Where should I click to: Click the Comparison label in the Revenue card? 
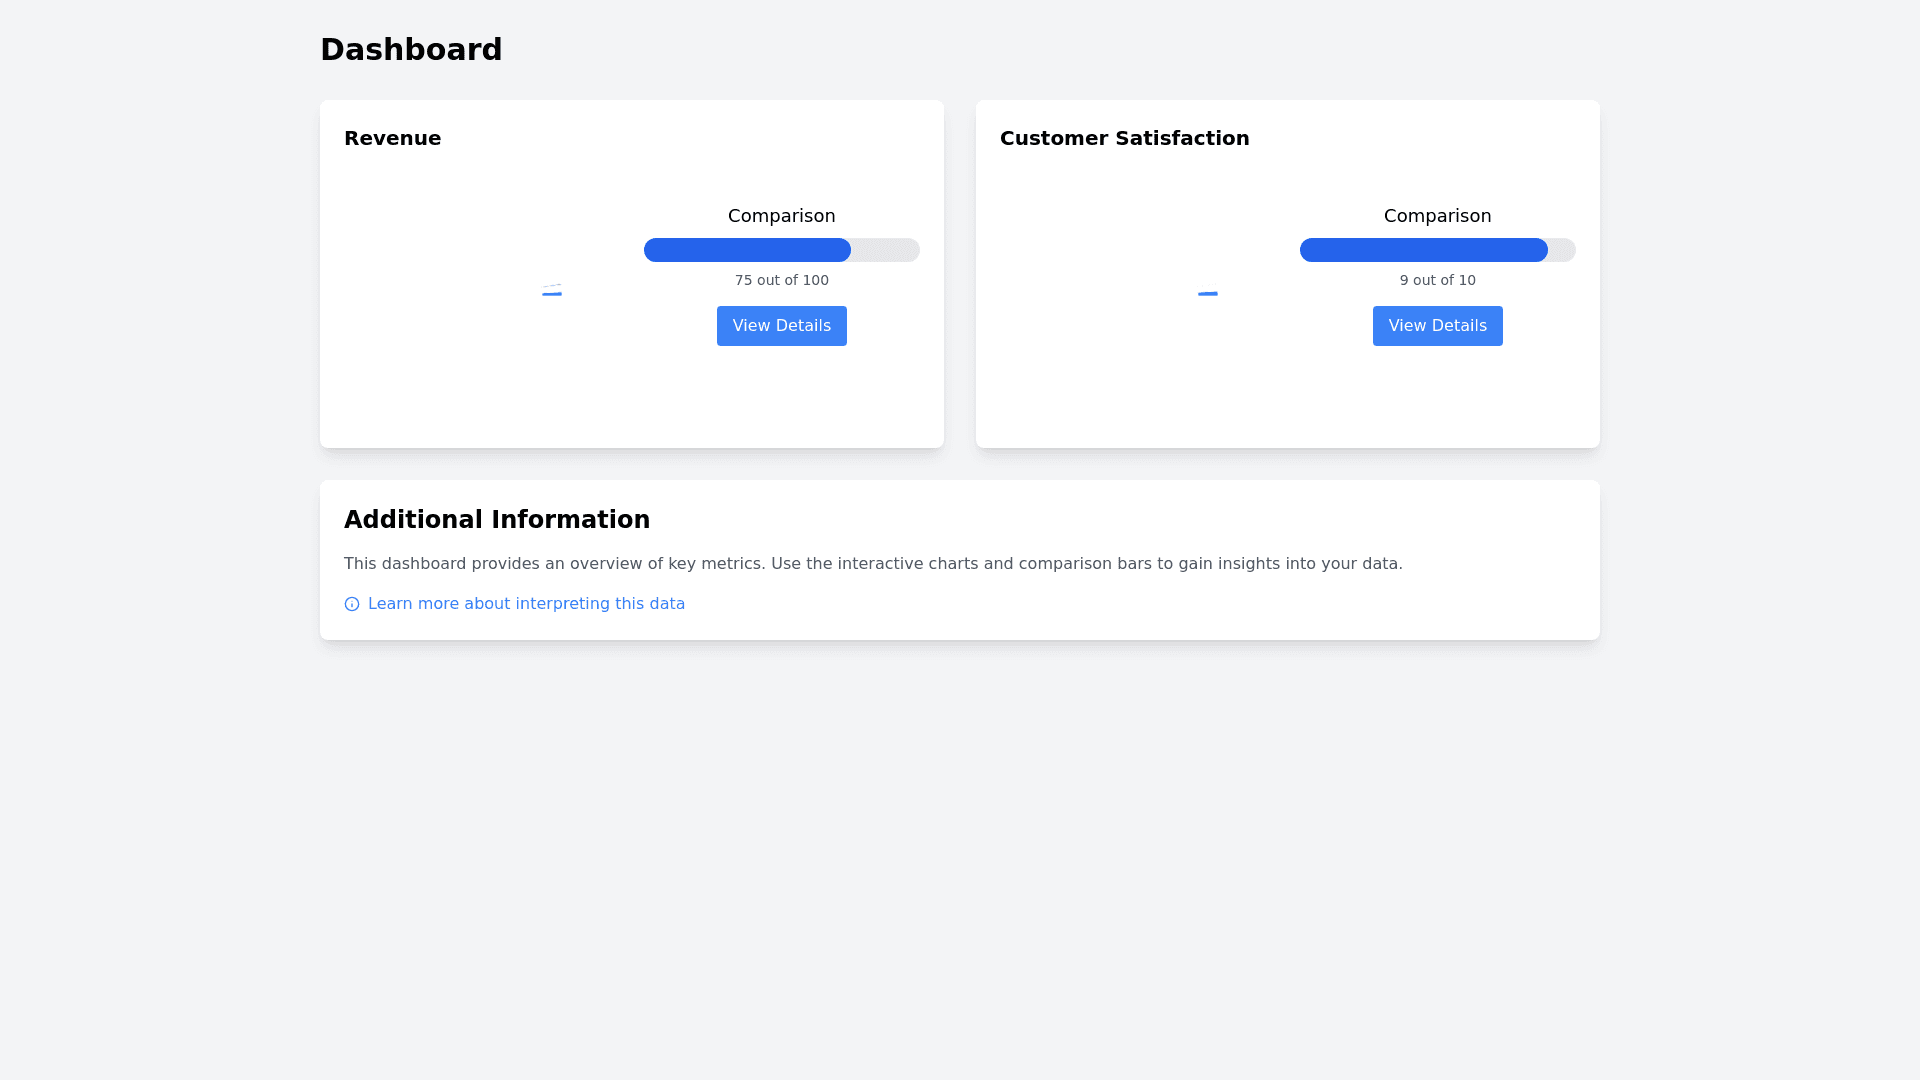781,216
